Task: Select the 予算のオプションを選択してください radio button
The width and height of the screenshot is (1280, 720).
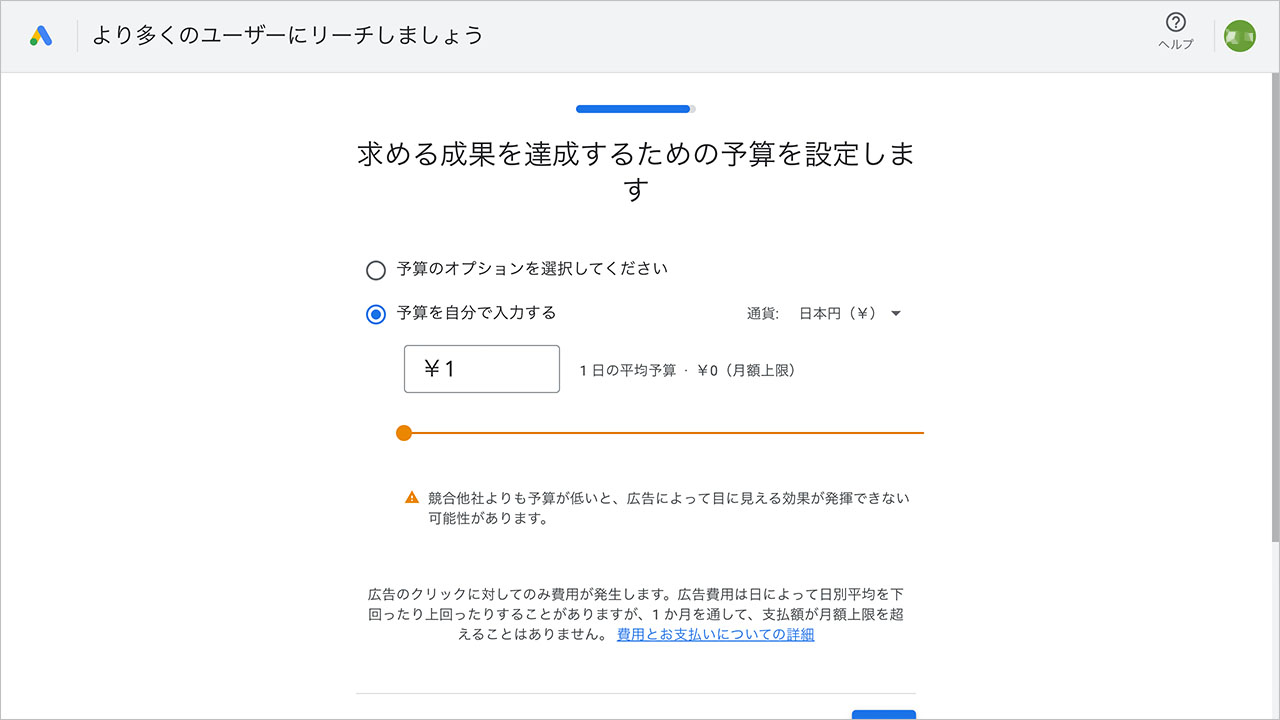Action: pos(375,269)
